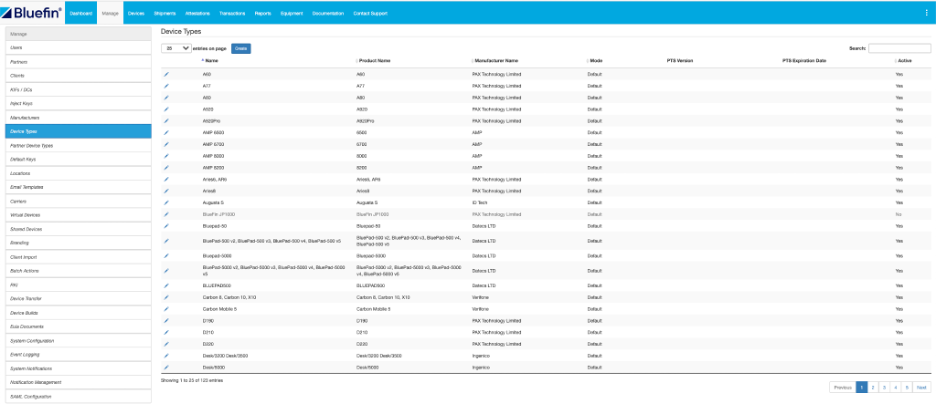Open System Configuration in the sidebar

[78, 341]
